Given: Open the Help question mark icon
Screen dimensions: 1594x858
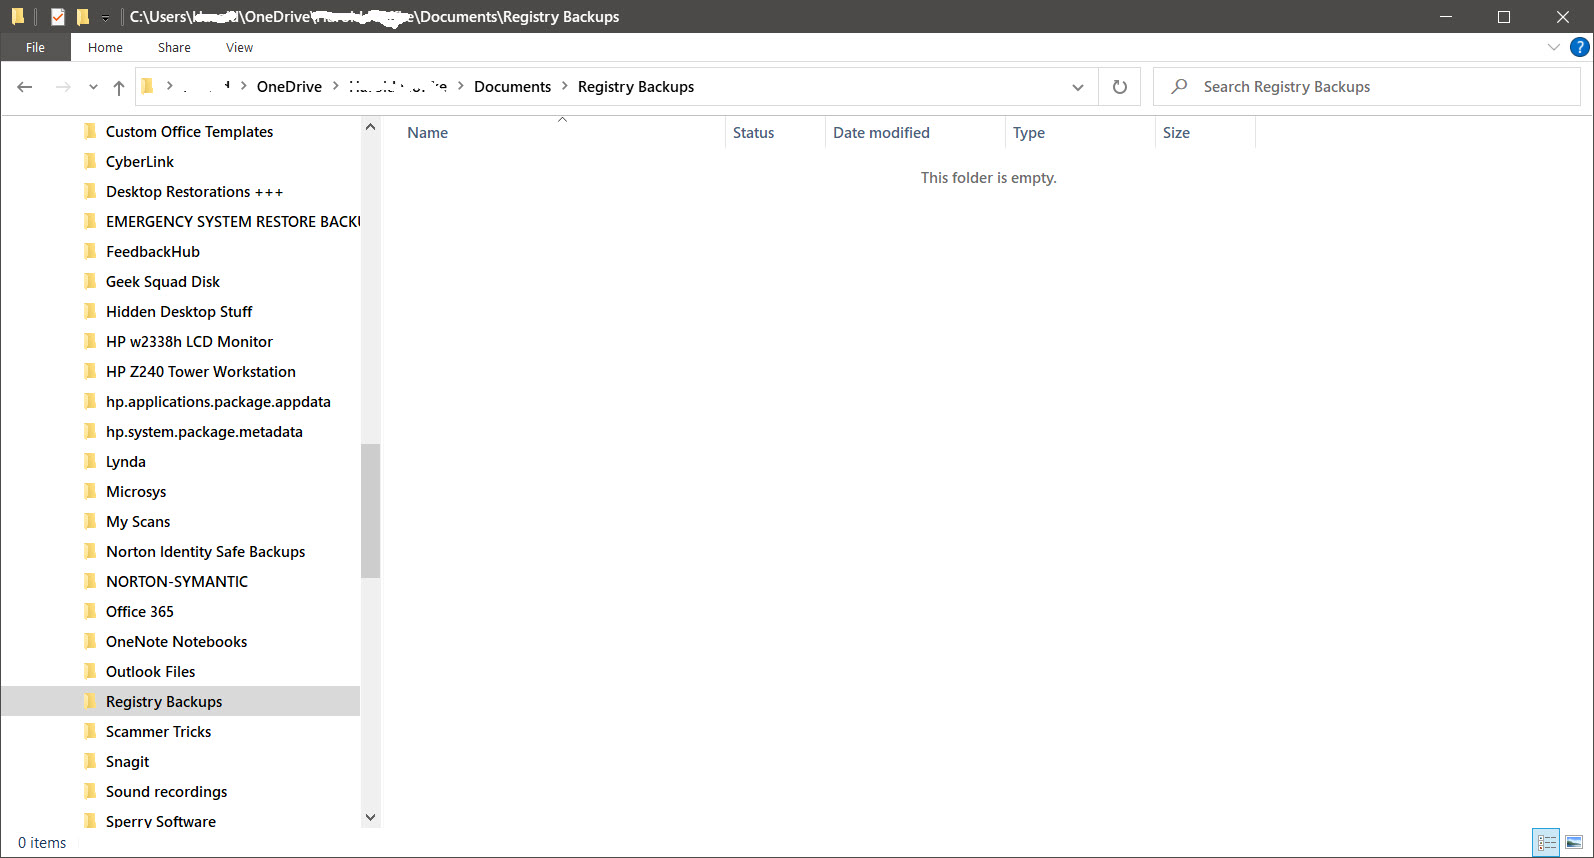Looking at the screenshot, I should pyautogui.click(x=1580, y=47).
